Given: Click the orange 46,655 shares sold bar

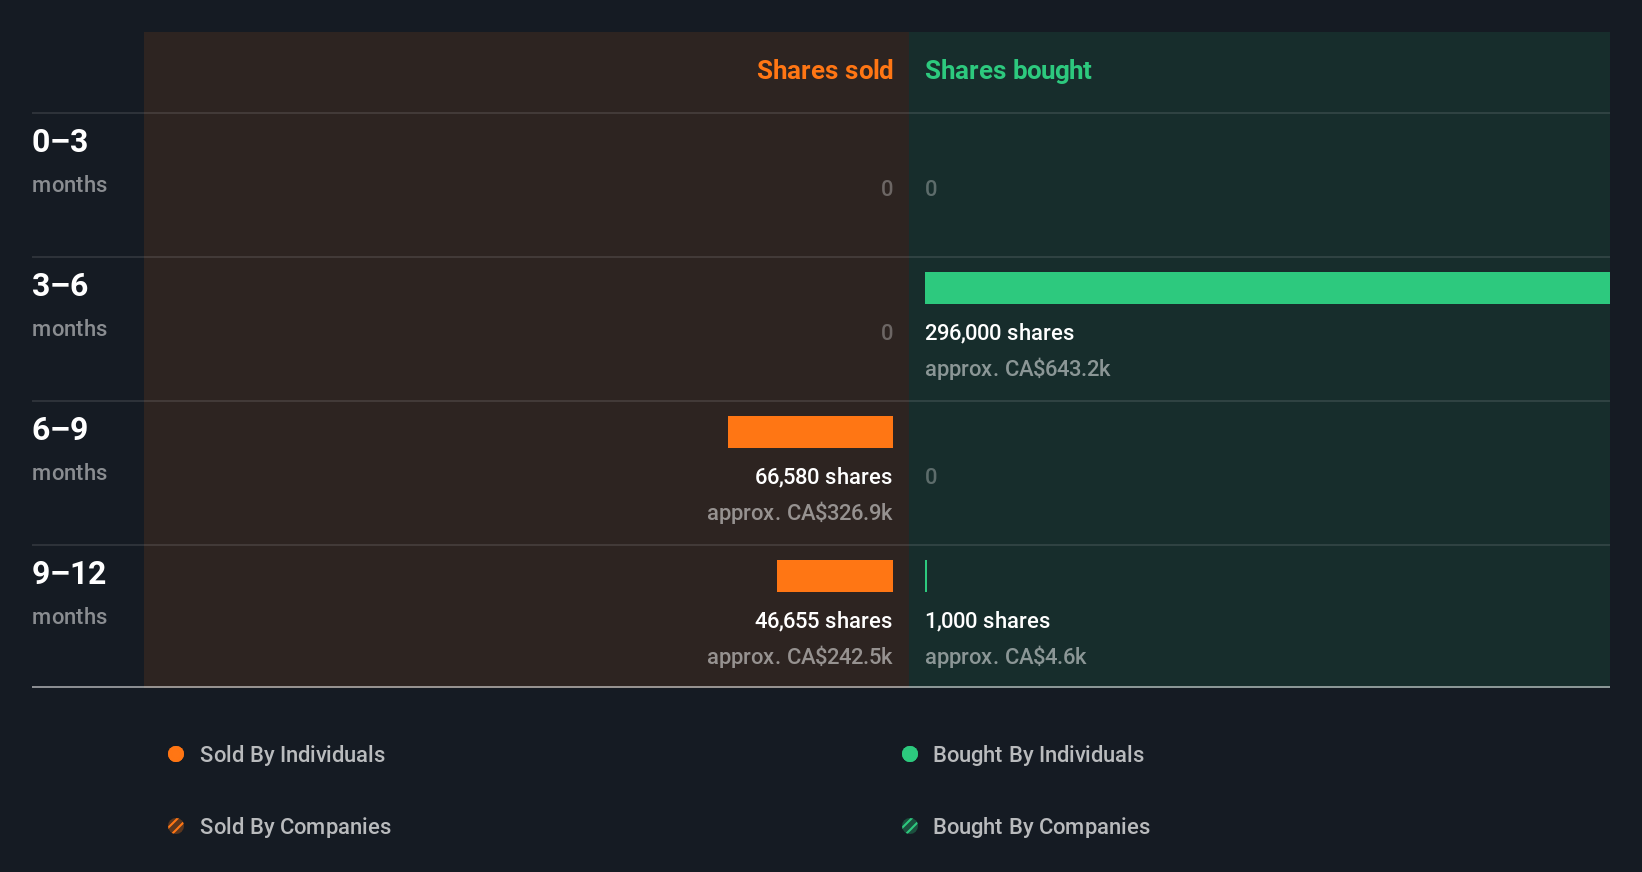Looking at the screenshot, I should 835,576.
